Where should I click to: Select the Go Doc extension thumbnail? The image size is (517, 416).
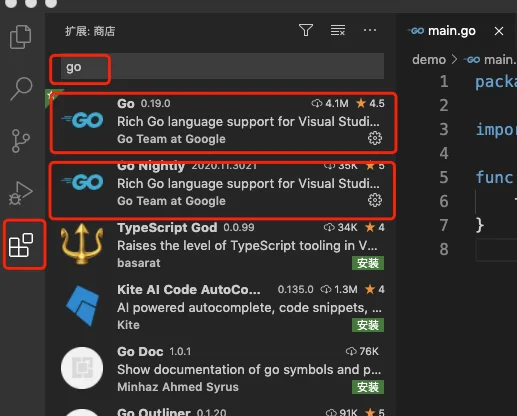point(82,368)
